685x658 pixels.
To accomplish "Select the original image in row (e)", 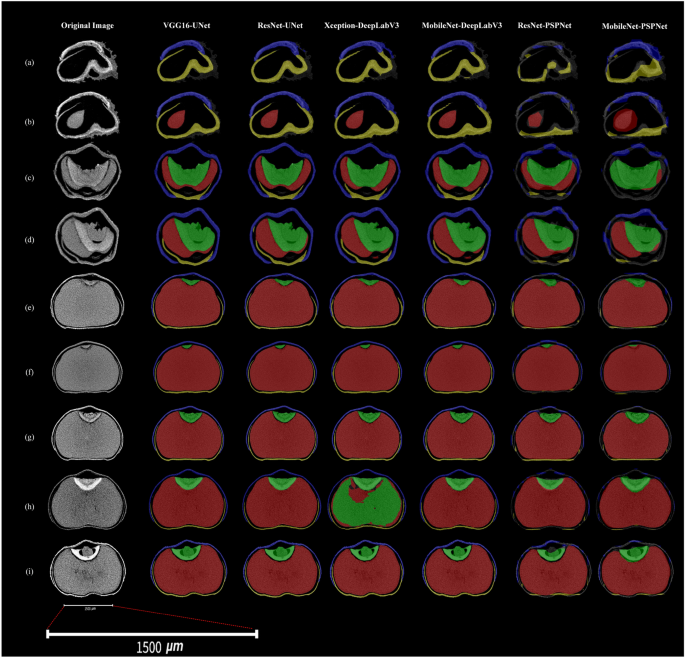I will [87, 301].
